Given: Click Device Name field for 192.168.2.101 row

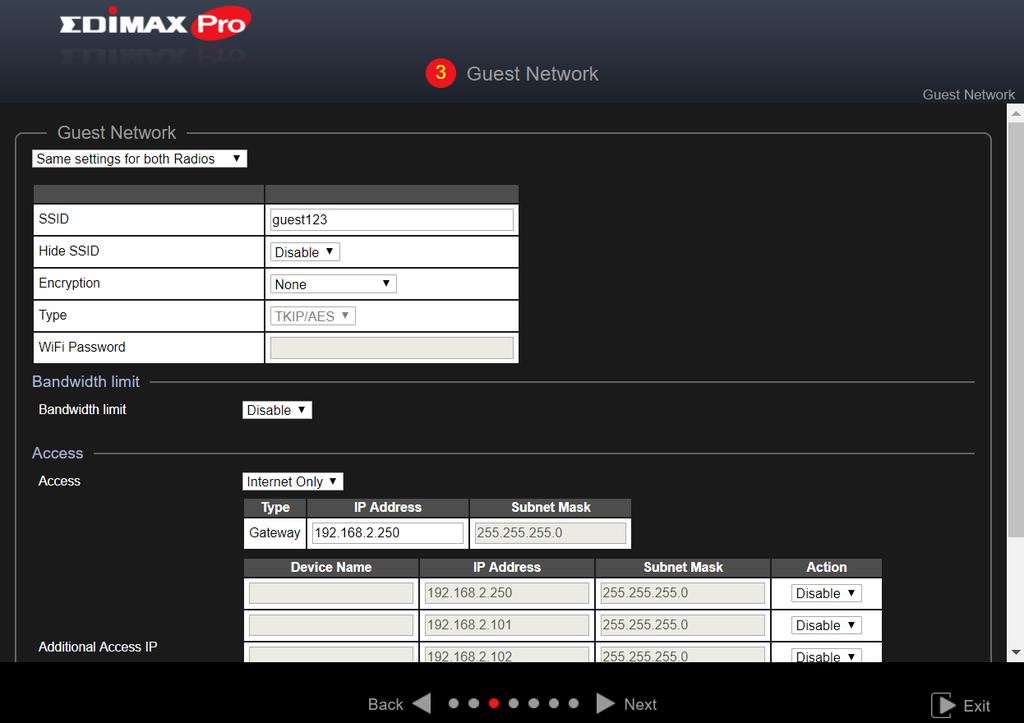Looking at the screenshot, I should [331, 625].
